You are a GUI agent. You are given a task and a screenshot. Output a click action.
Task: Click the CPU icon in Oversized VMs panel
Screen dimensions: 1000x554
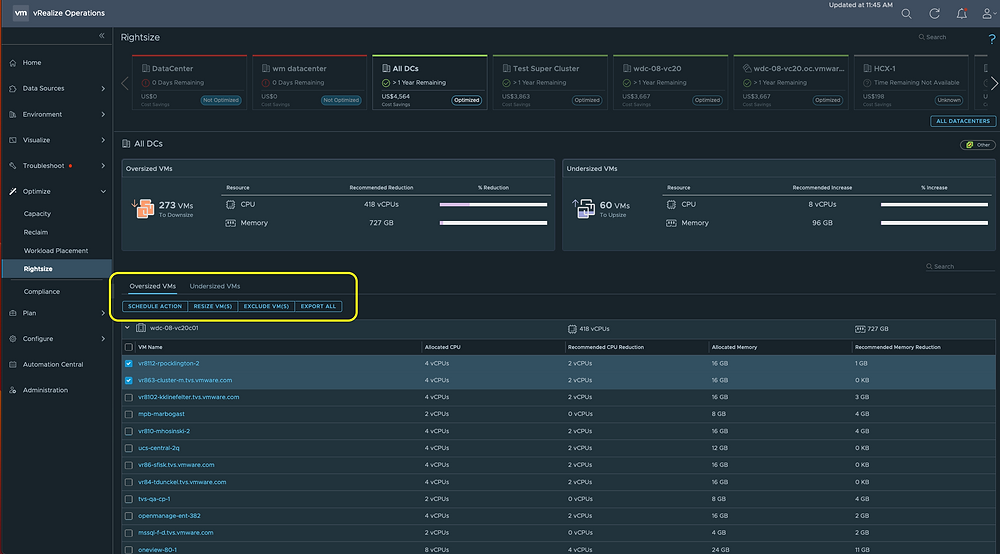(230, 205)
